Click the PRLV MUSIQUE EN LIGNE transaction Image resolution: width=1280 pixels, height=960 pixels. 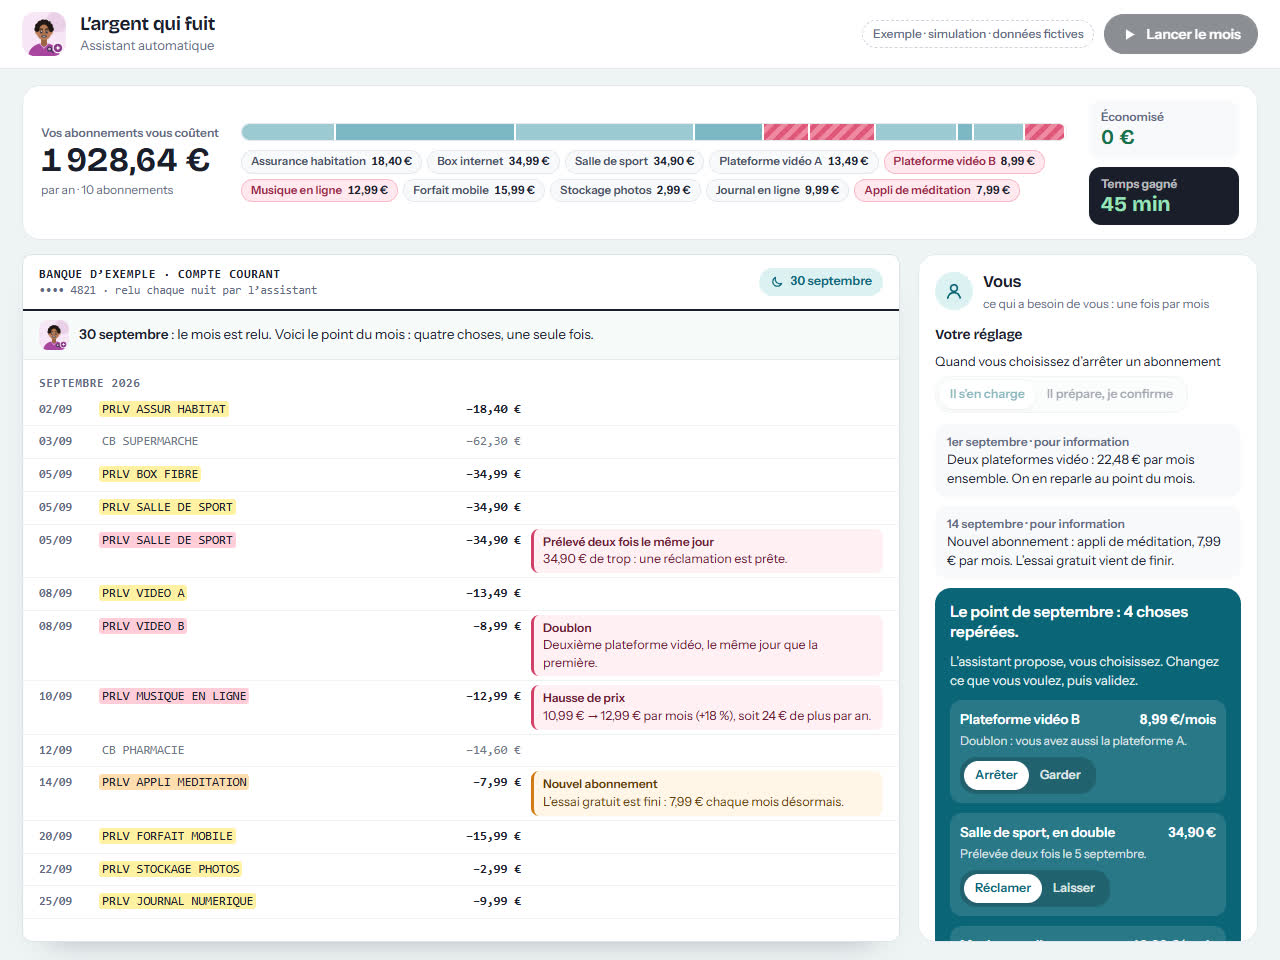pyautogui.click(x=460, y=707)
